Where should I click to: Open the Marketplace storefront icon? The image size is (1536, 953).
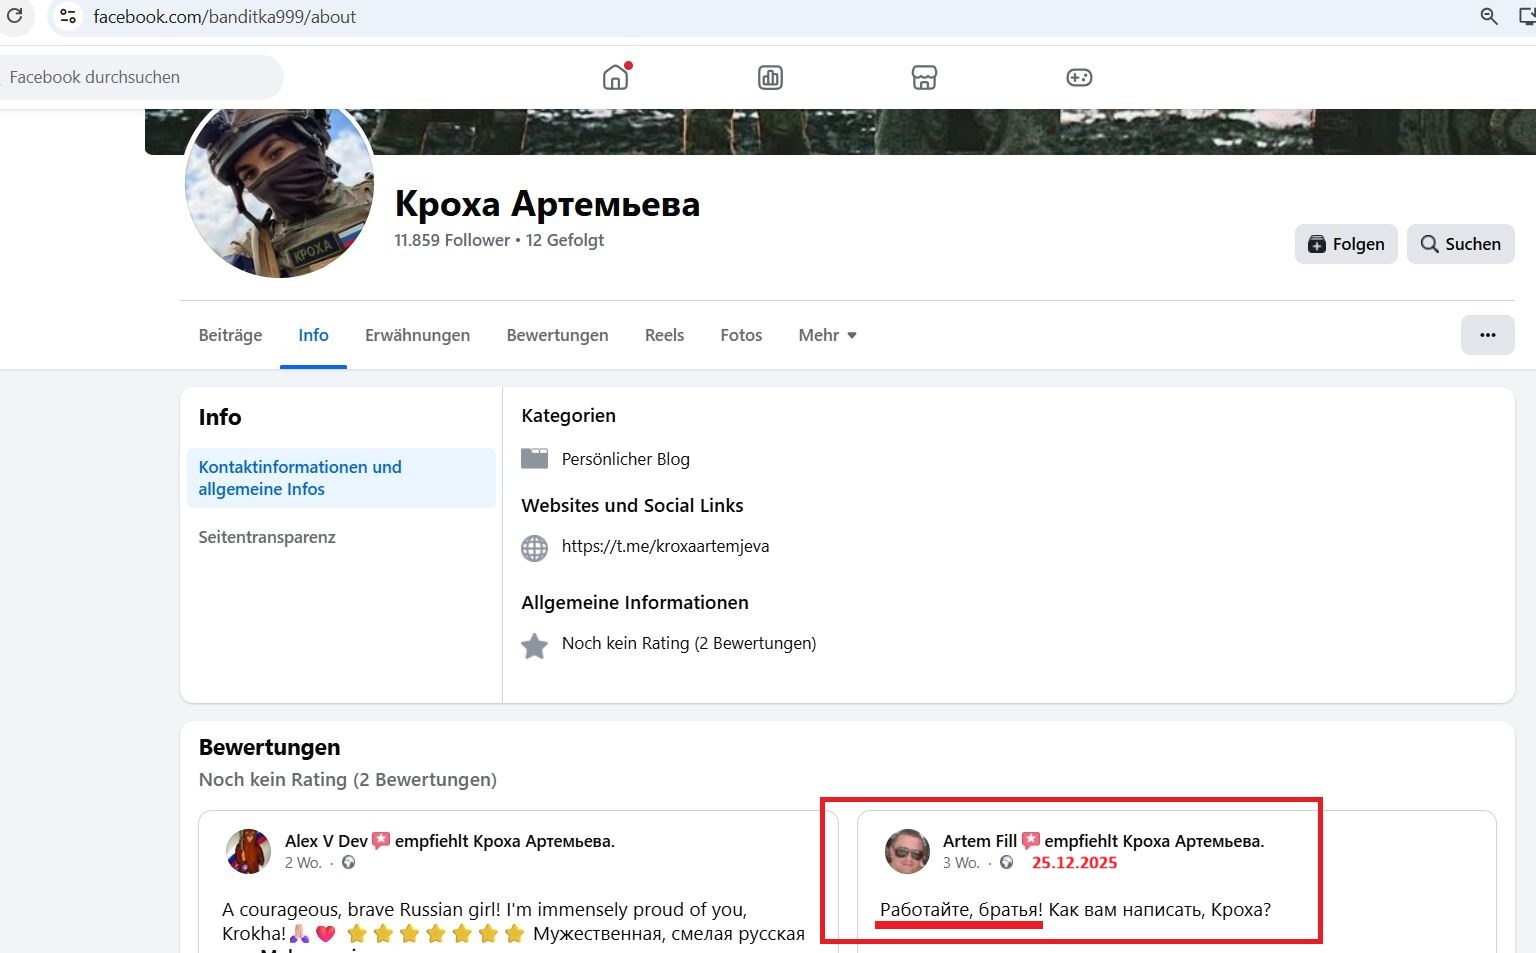click(924, 76)
